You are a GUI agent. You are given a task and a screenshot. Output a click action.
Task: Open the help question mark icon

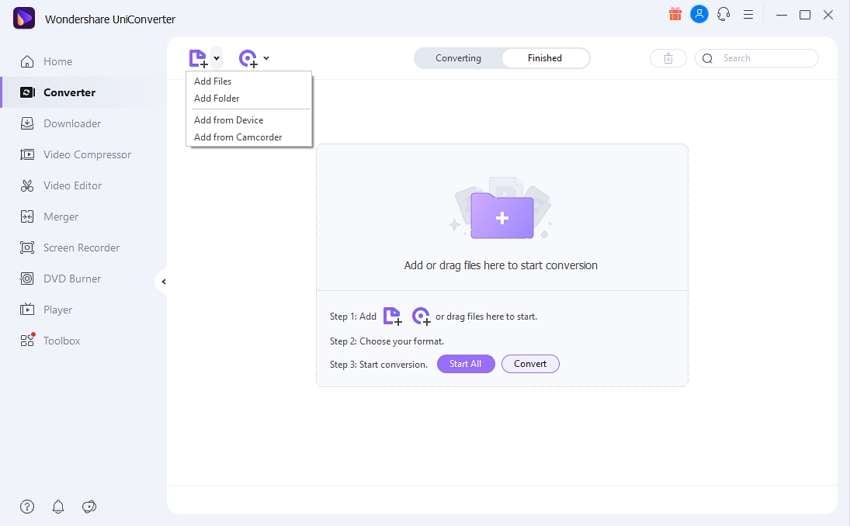(x=27, y=507)
